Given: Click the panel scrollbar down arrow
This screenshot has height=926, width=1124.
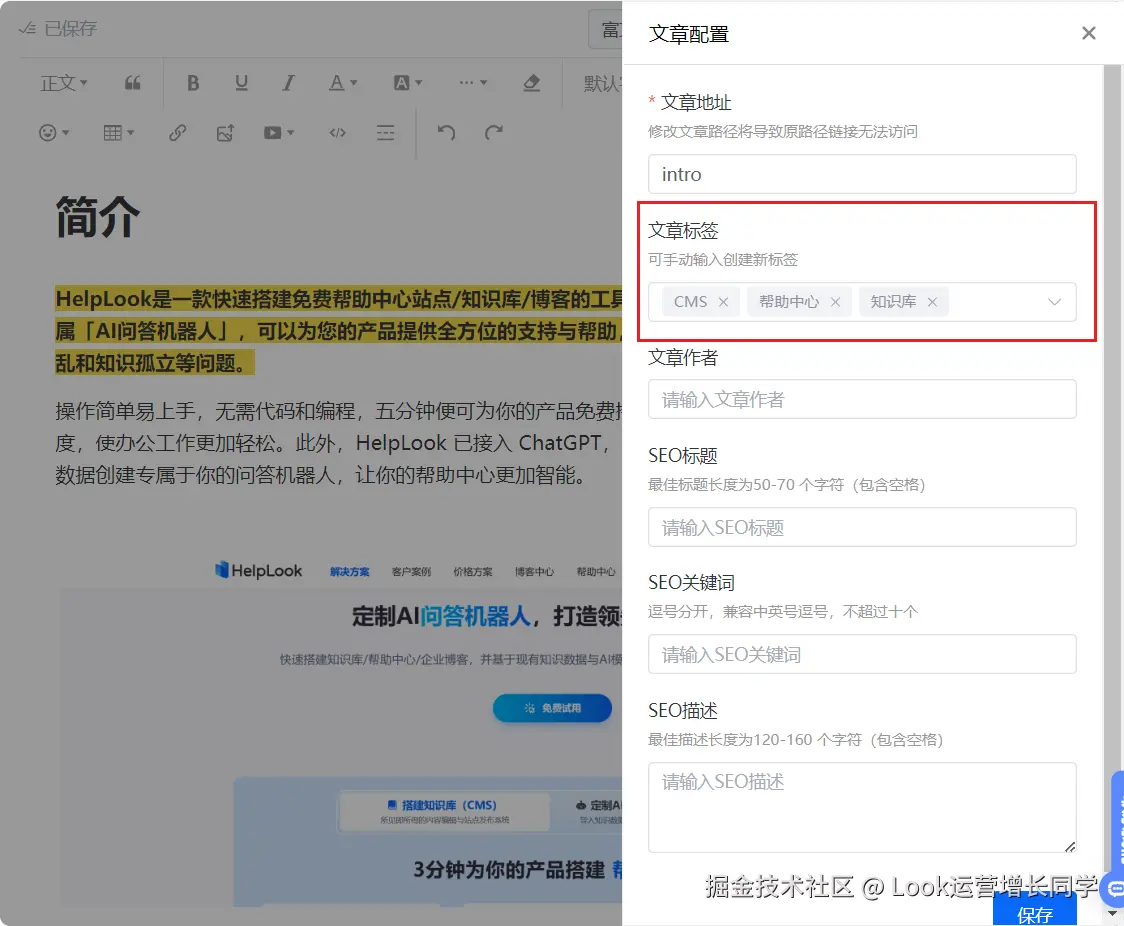Looking at the screenshot, I should point(1113,913).
